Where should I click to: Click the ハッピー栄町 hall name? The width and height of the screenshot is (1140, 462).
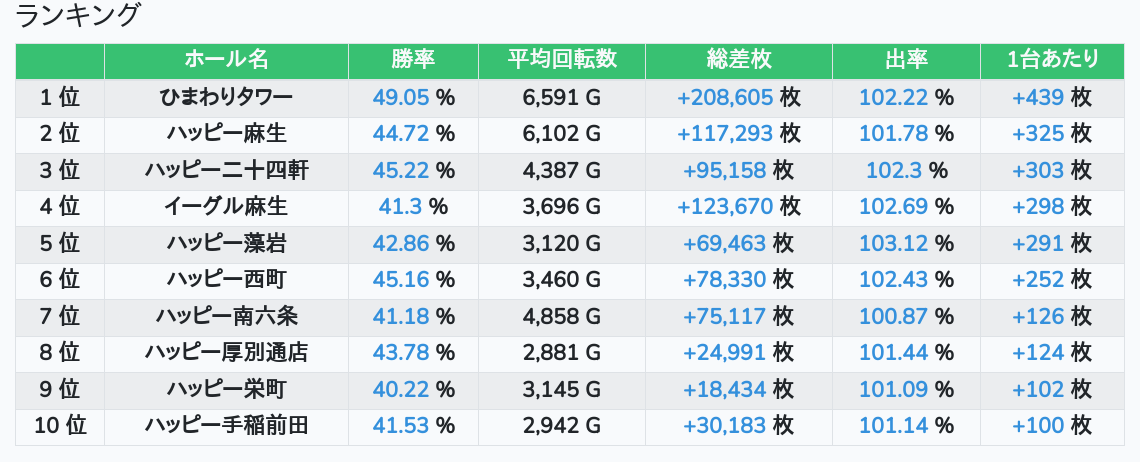(x=226, y=389)
